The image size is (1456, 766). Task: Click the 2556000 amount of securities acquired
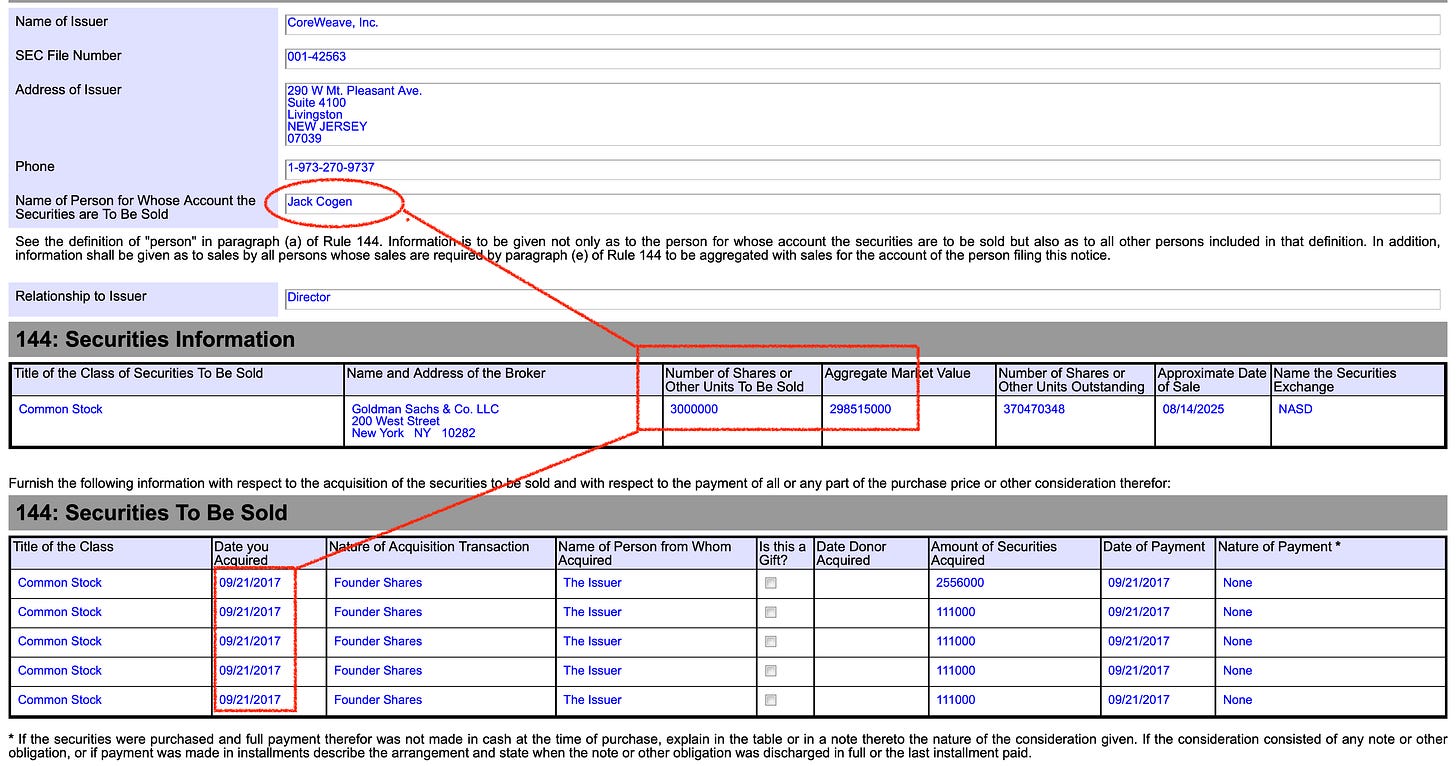pos(960,583)
